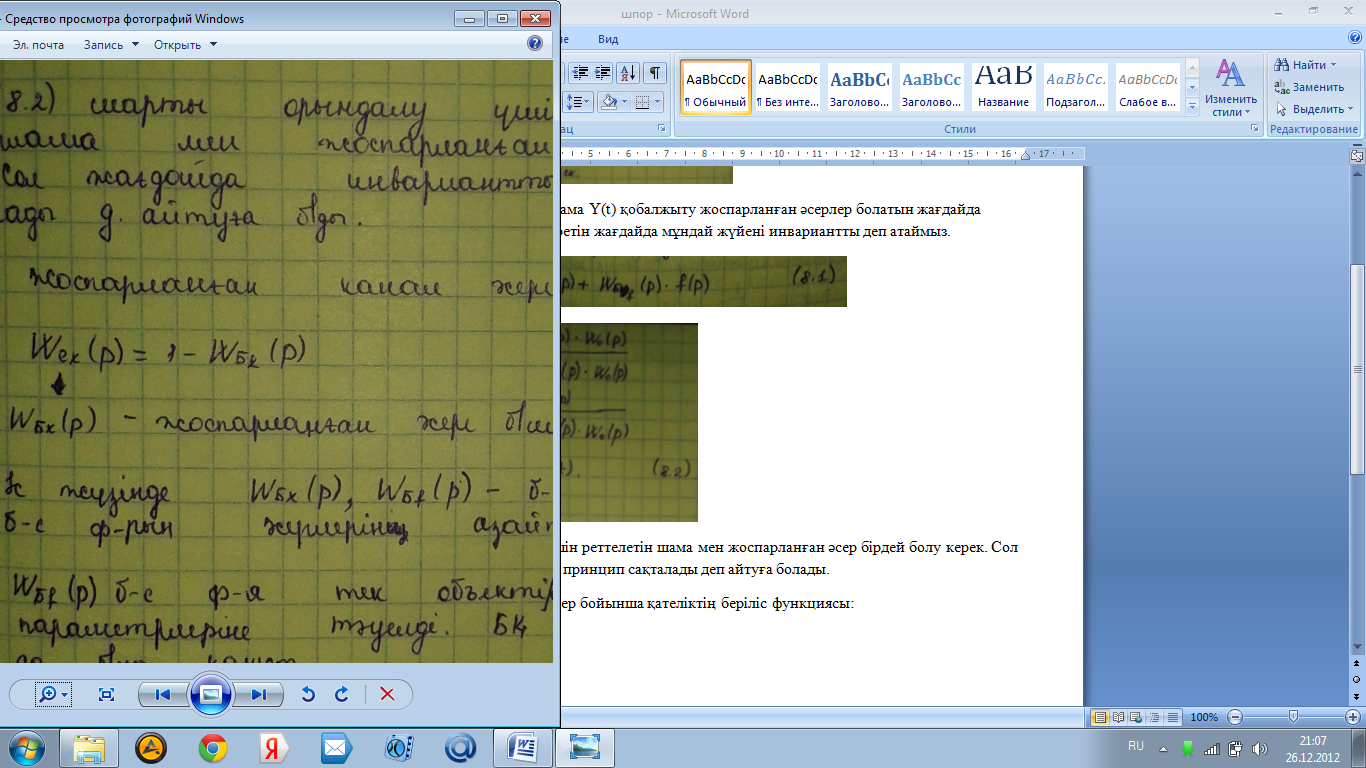Switch to Web Layout view

pyautogui.click(x=1137, y=717)
